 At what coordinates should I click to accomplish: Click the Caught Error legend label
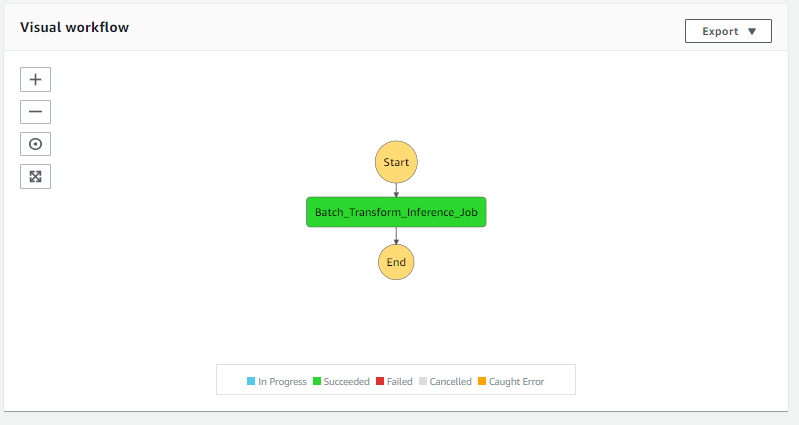pyautogui.click(x=517, y=381)
